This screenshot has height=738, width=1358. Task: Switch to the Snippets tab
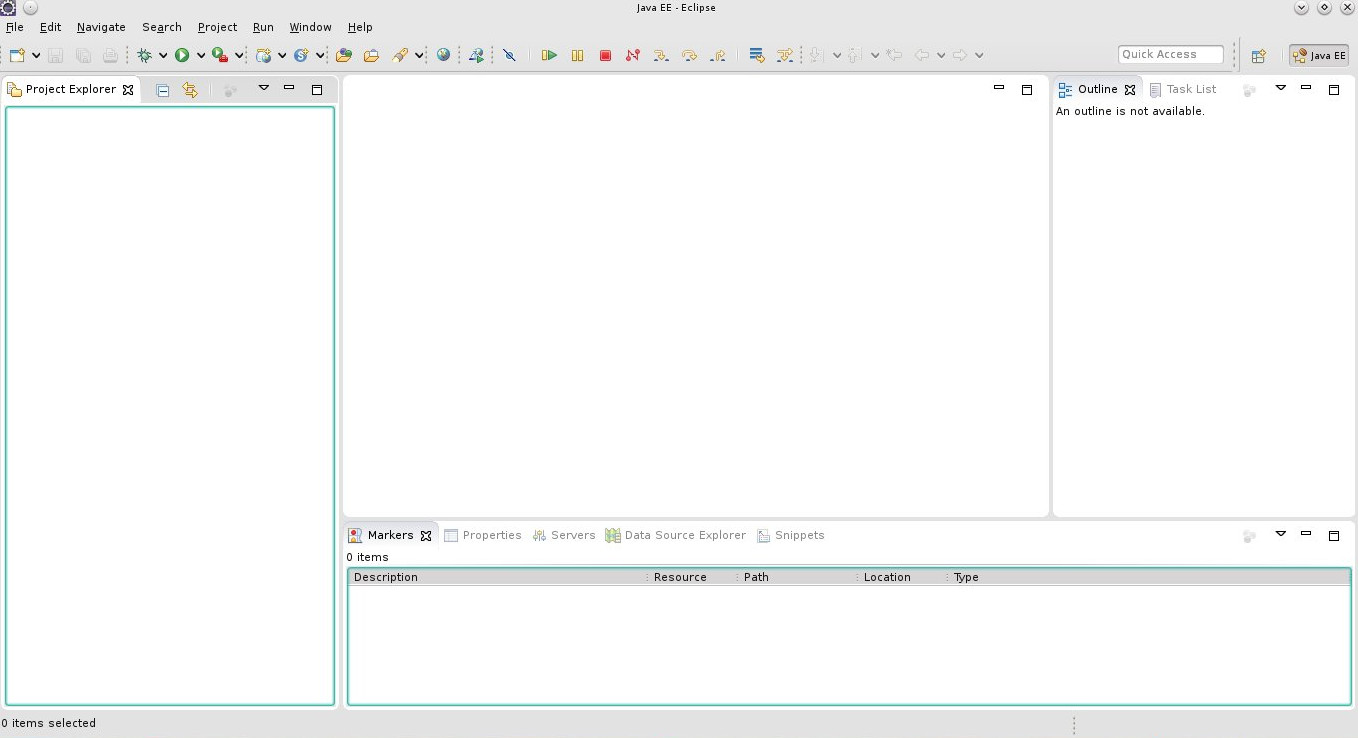tap(791, 535)
